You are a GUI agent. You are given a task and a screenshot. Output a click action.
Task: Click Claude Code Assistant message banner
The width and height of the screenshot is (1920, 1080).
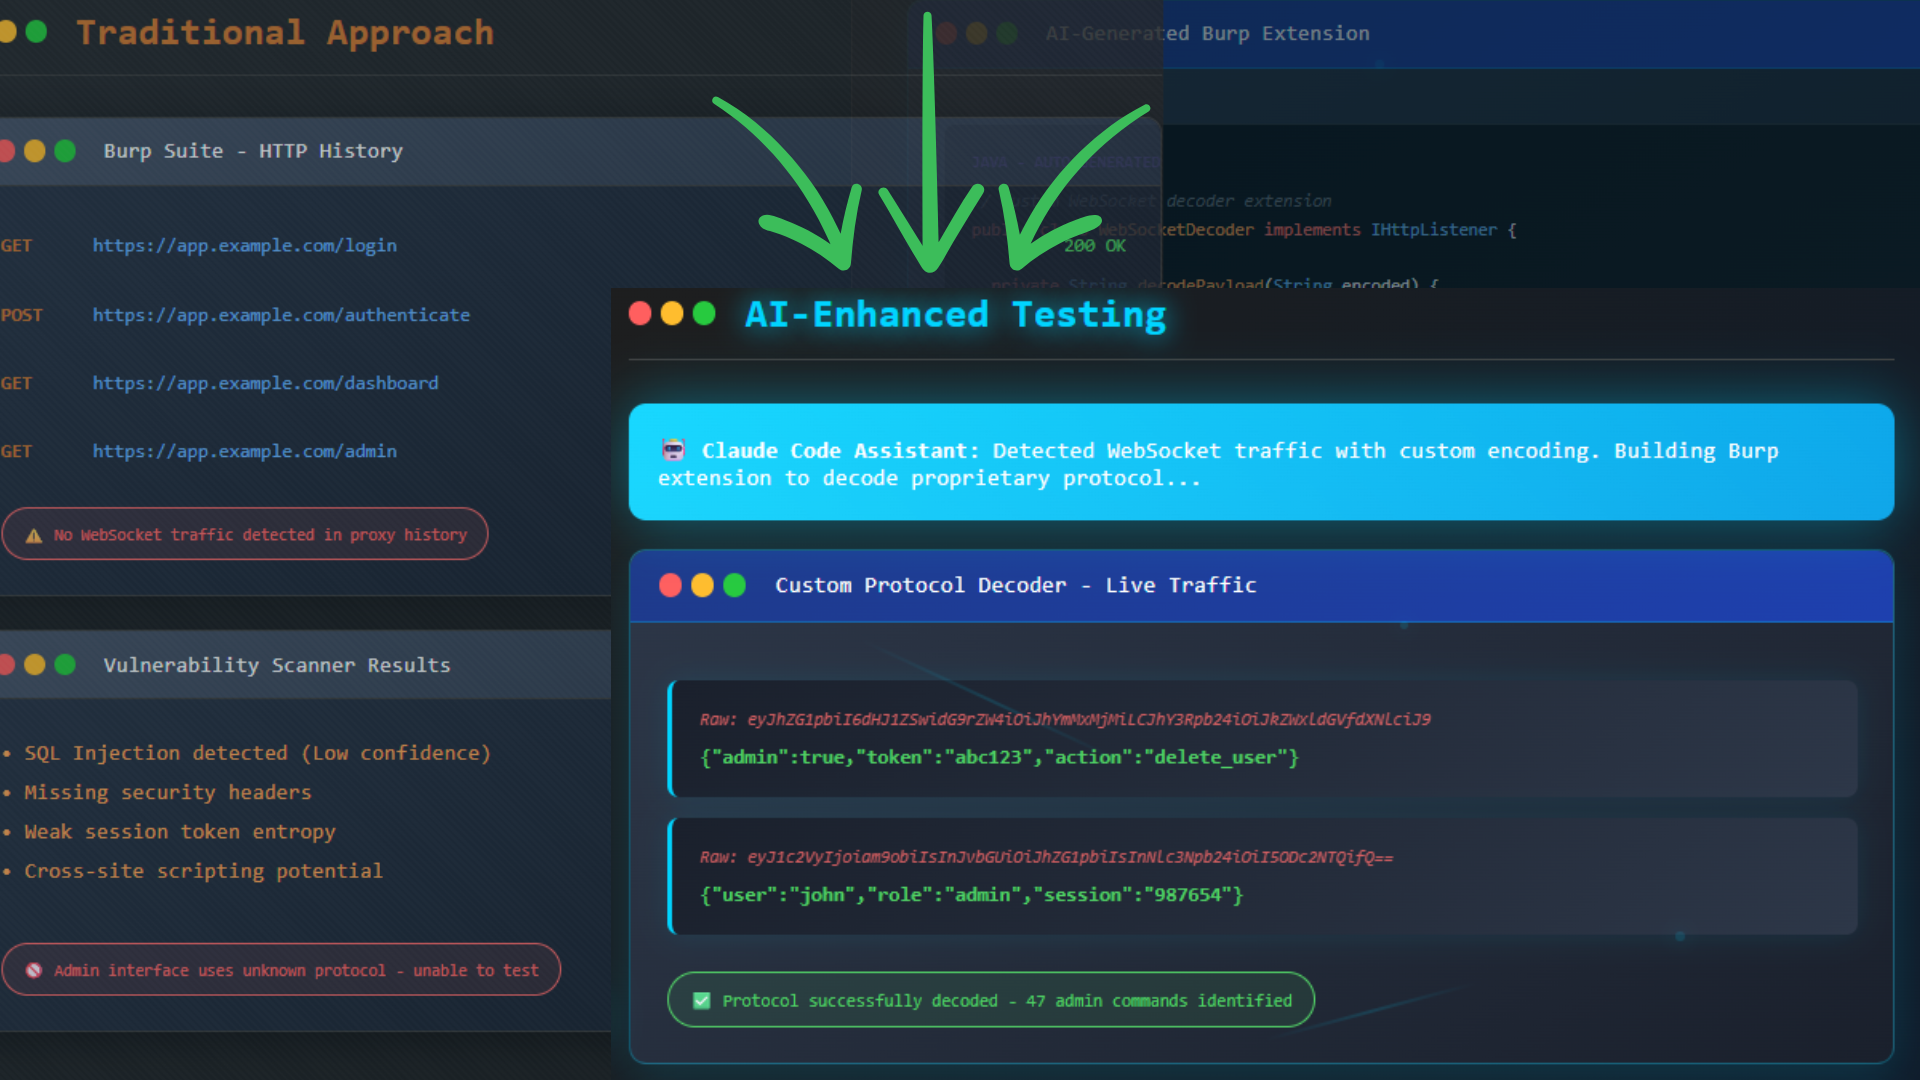point(1261,462)
